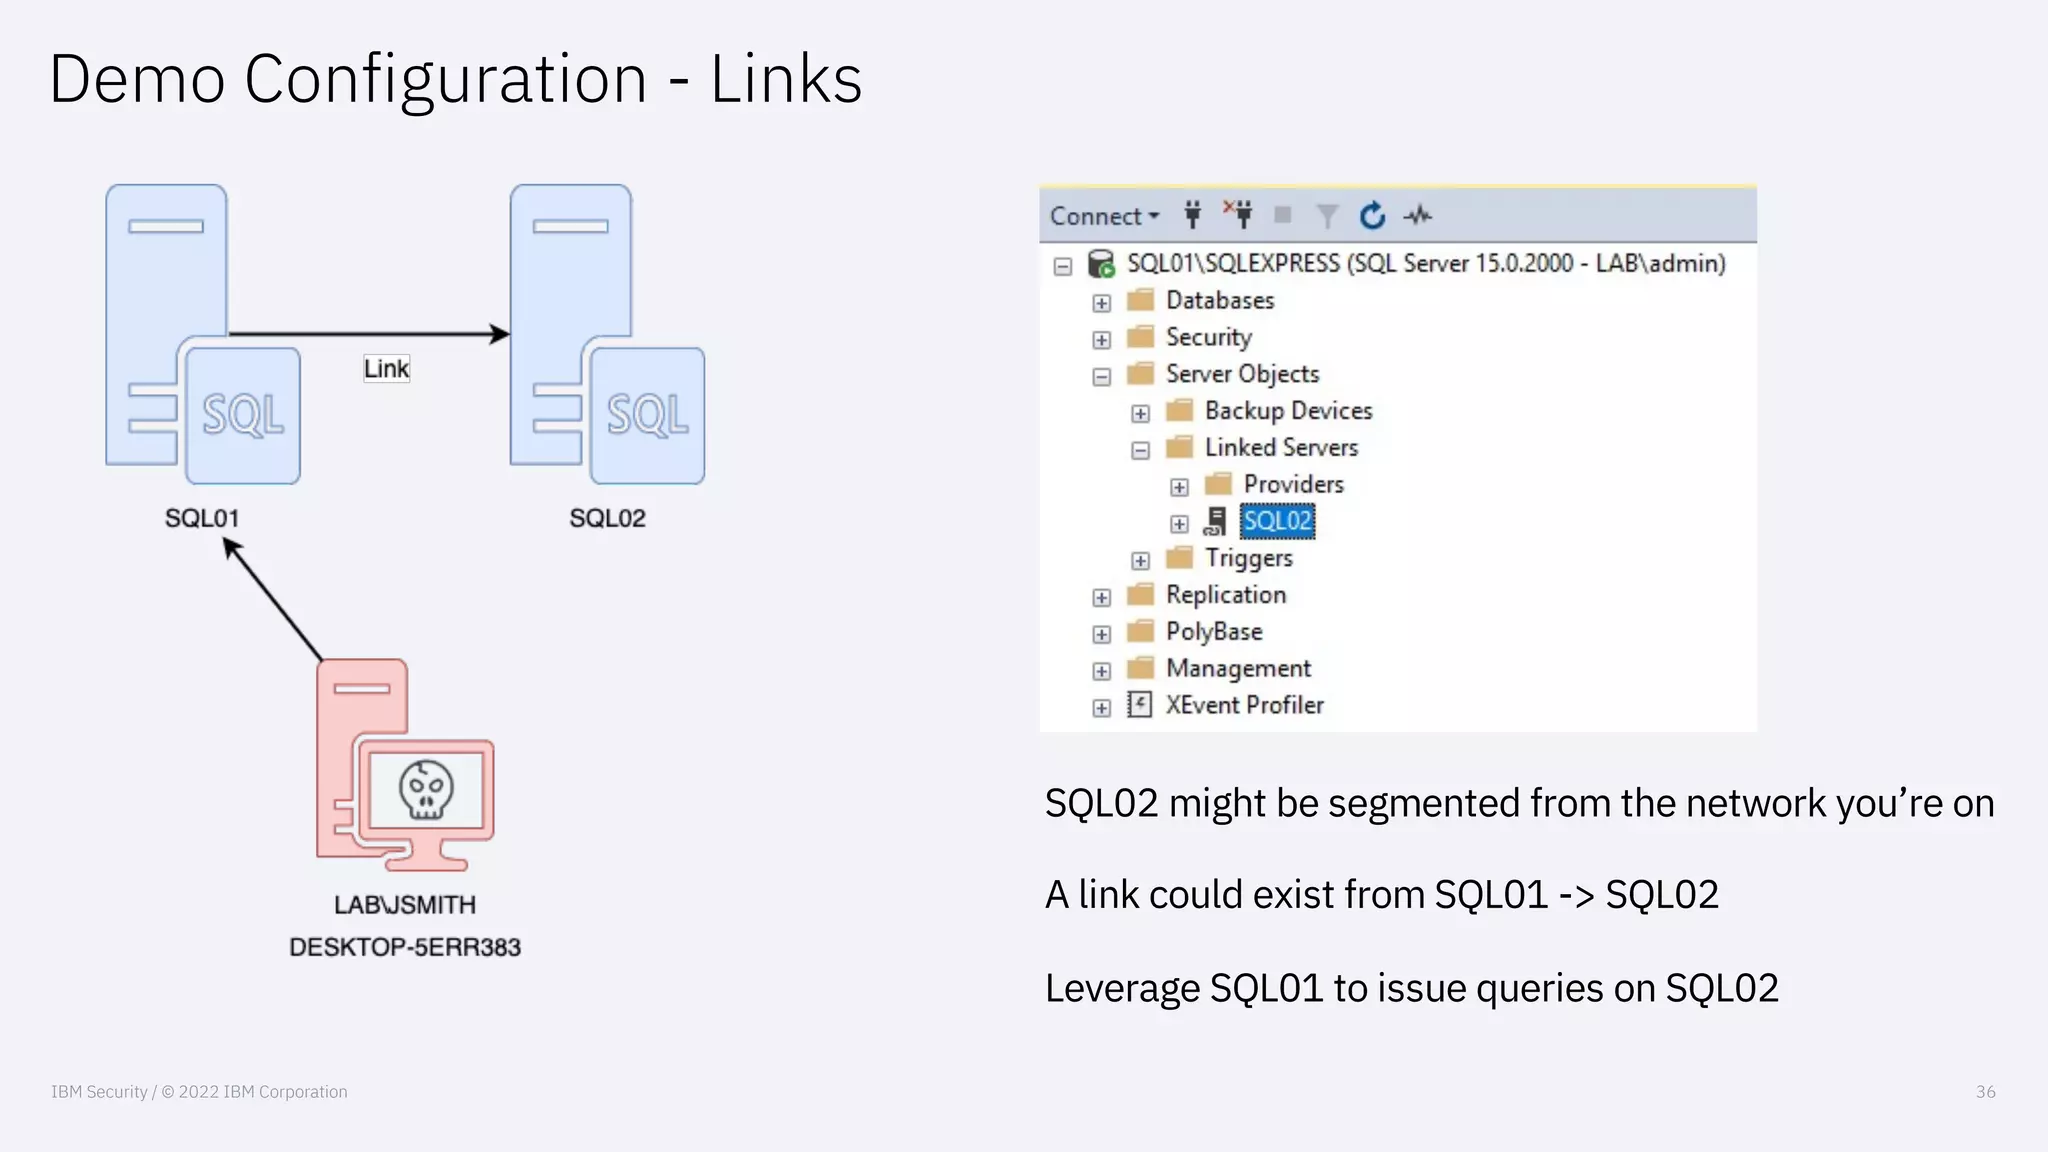2048x1152 pixels.
Task: Click the 'Demo Configuration - Links' title
Action: [456, 80]
